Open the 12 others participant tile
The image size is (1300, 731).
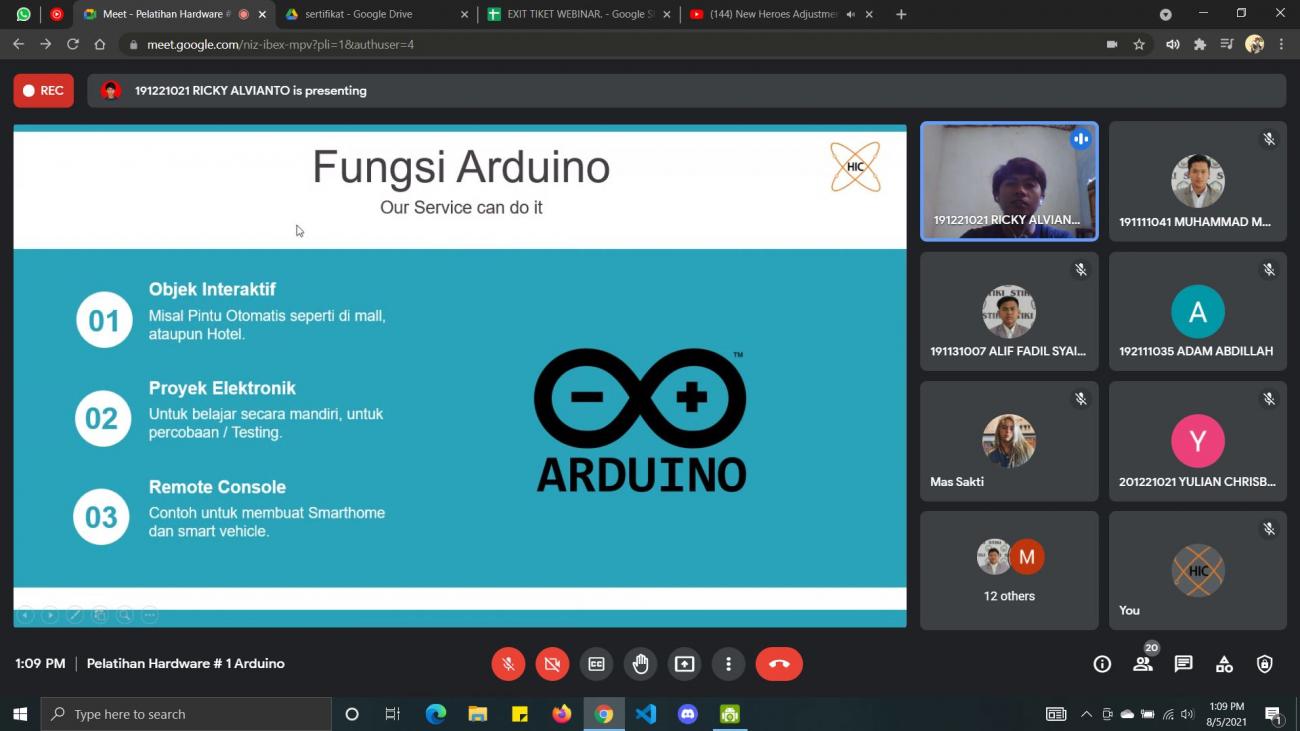click(x=1008, y=570)
